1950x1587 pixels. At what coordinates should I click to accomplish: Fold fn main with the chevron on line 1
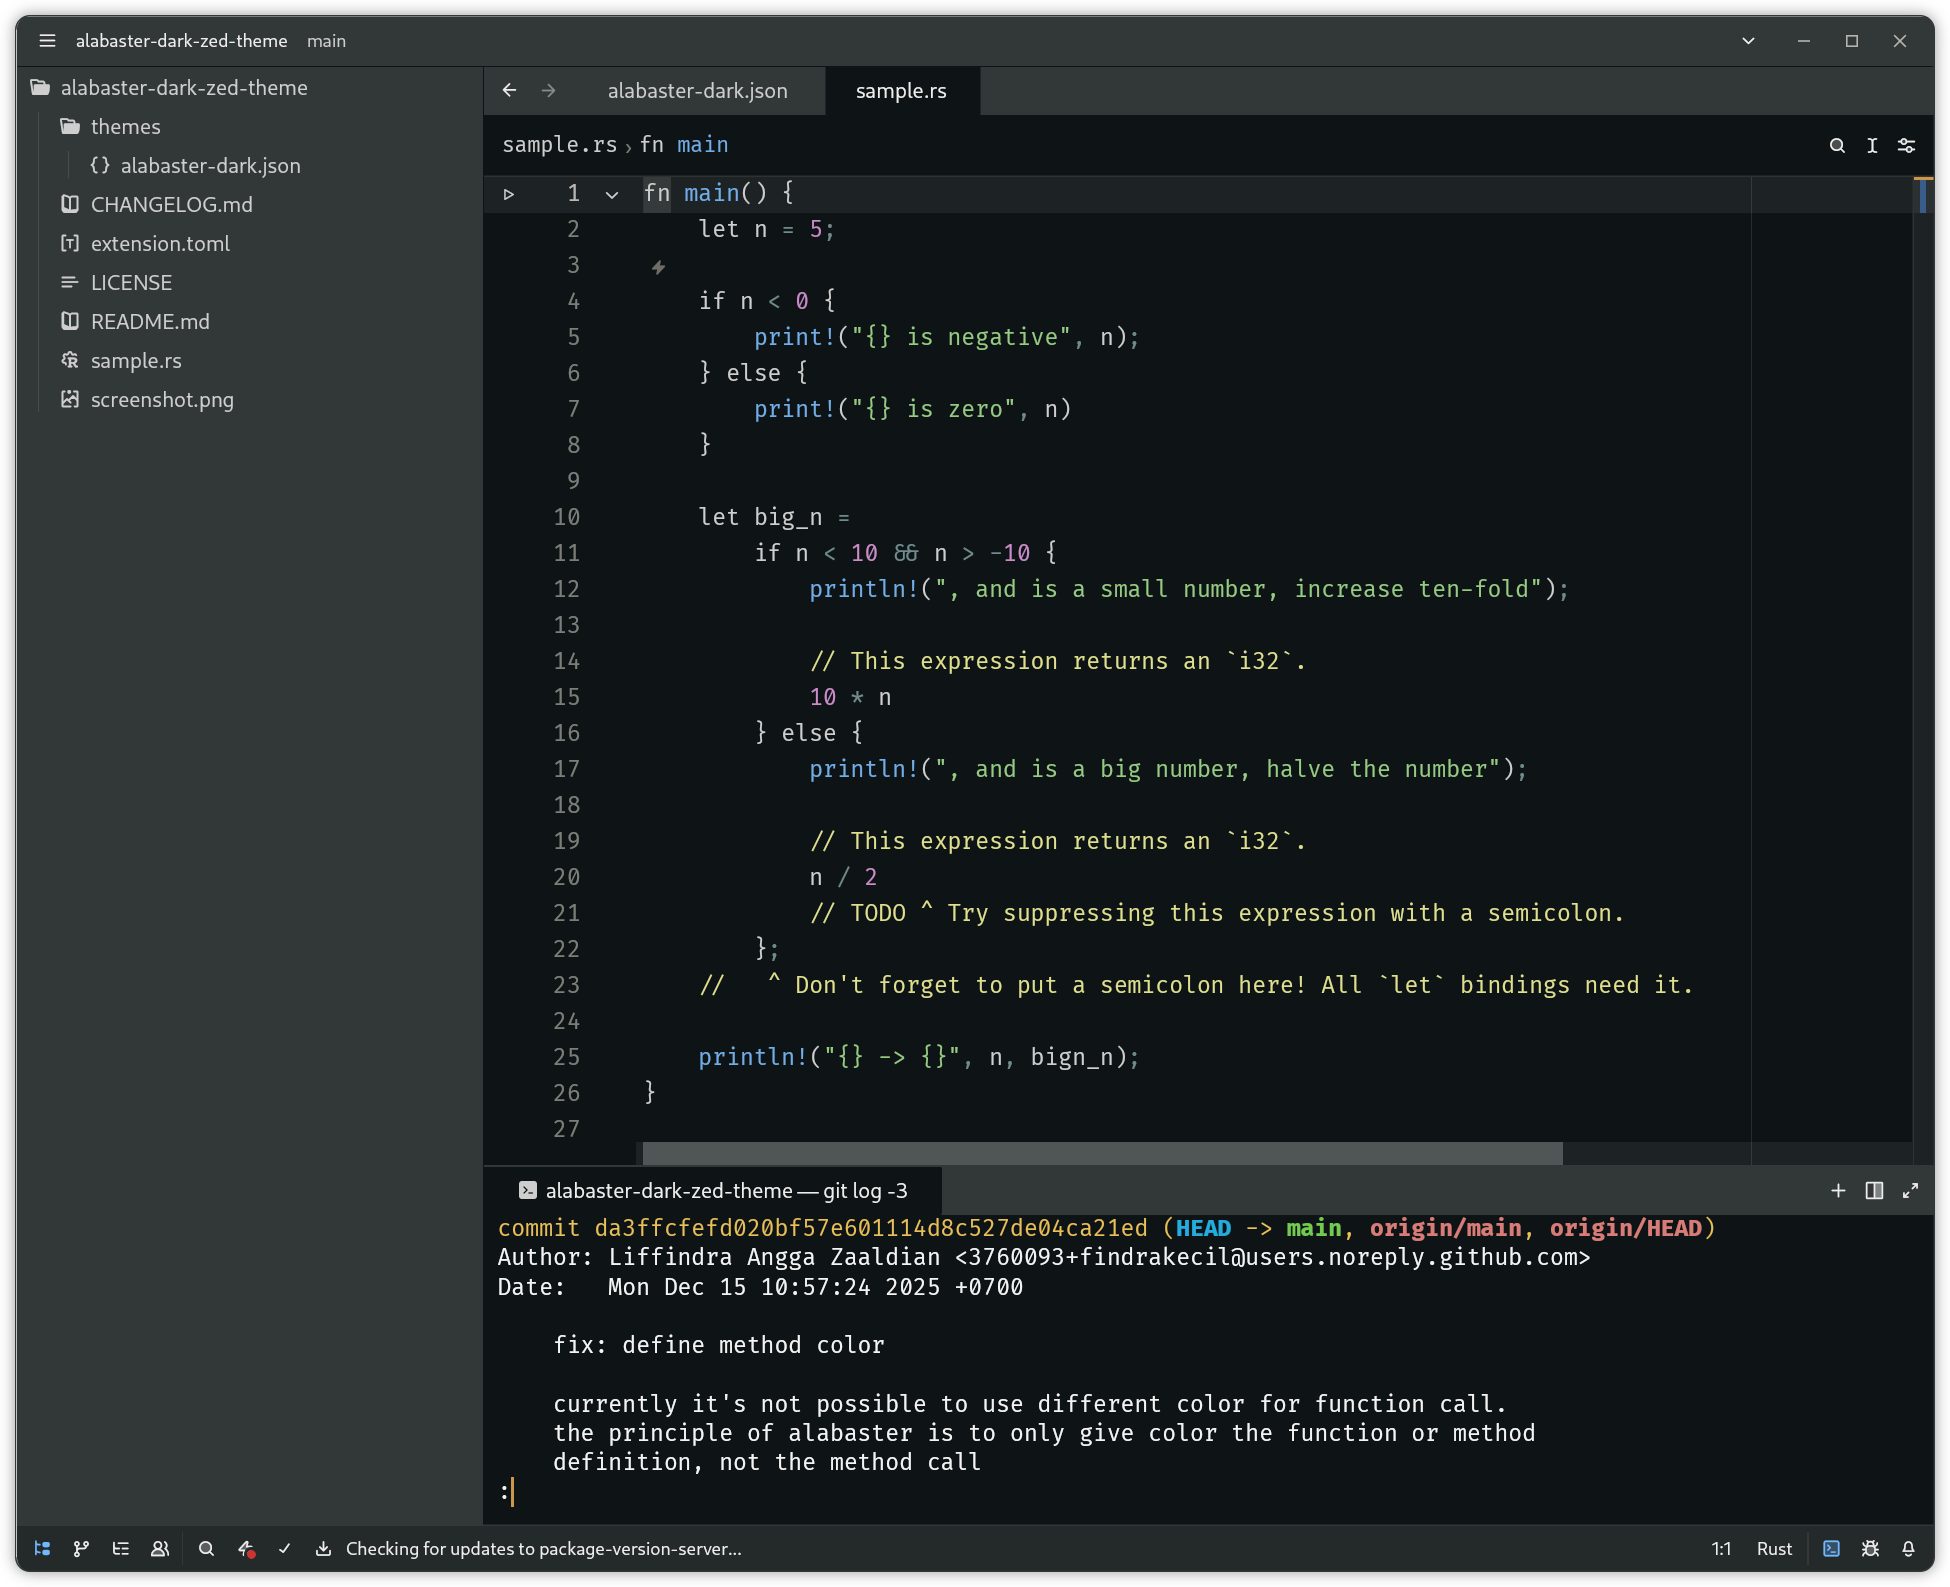tap(612, 194)
